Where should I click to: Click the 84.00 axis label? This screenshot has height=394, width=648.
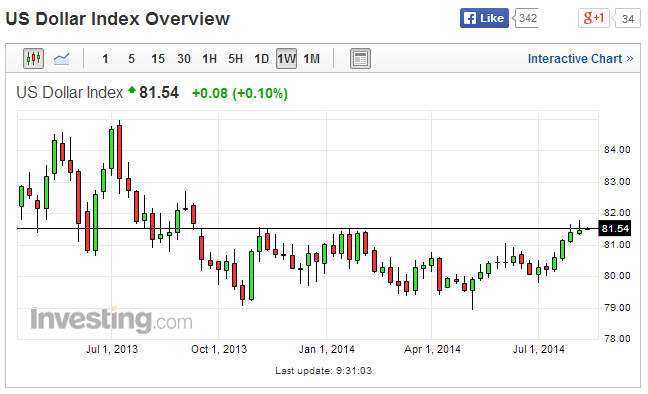pyautogui.click(x=617, y=150)
